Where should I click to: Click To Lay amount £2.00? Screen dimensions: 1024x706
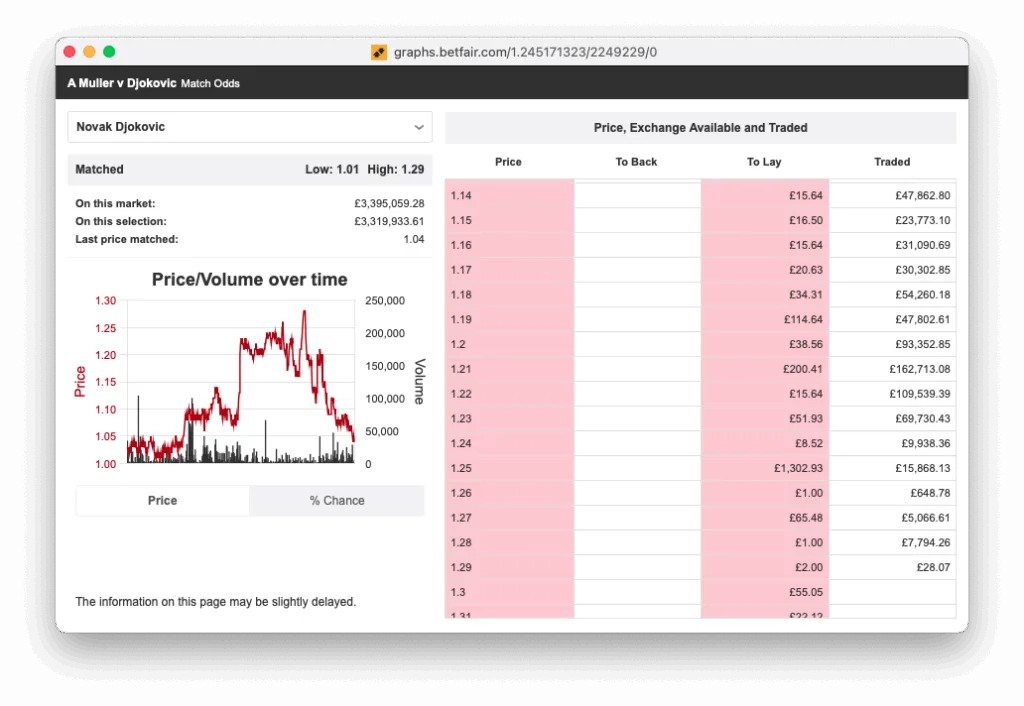[808, 568]
